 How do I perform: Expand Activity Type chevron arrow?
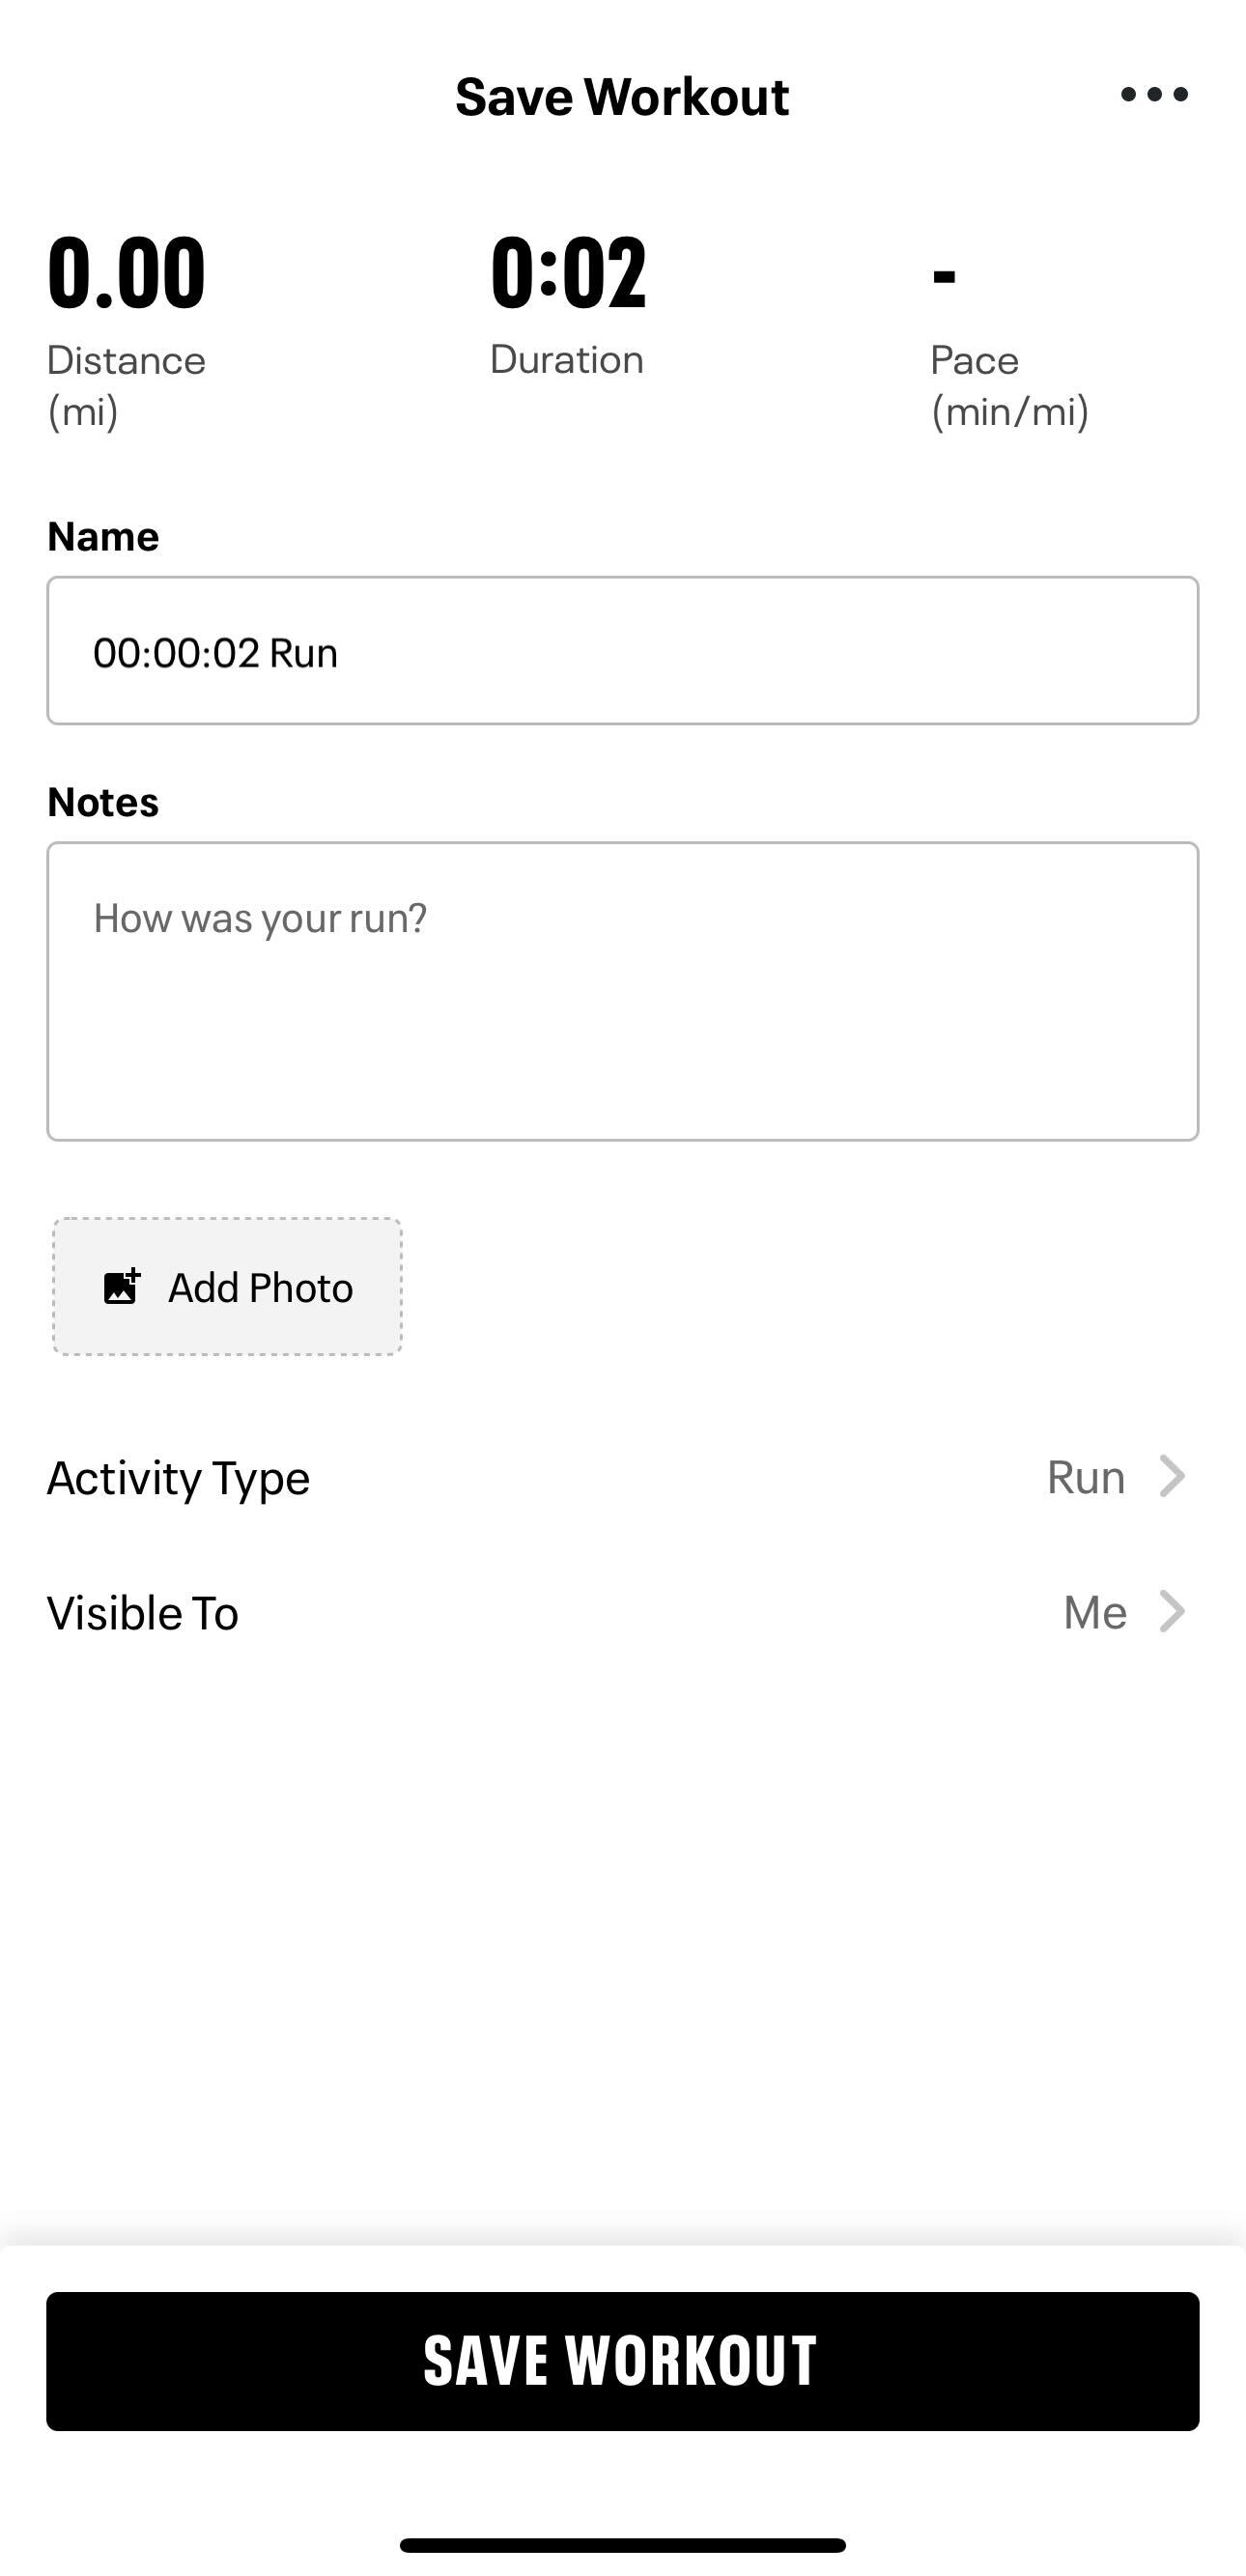point(1172,1476)
